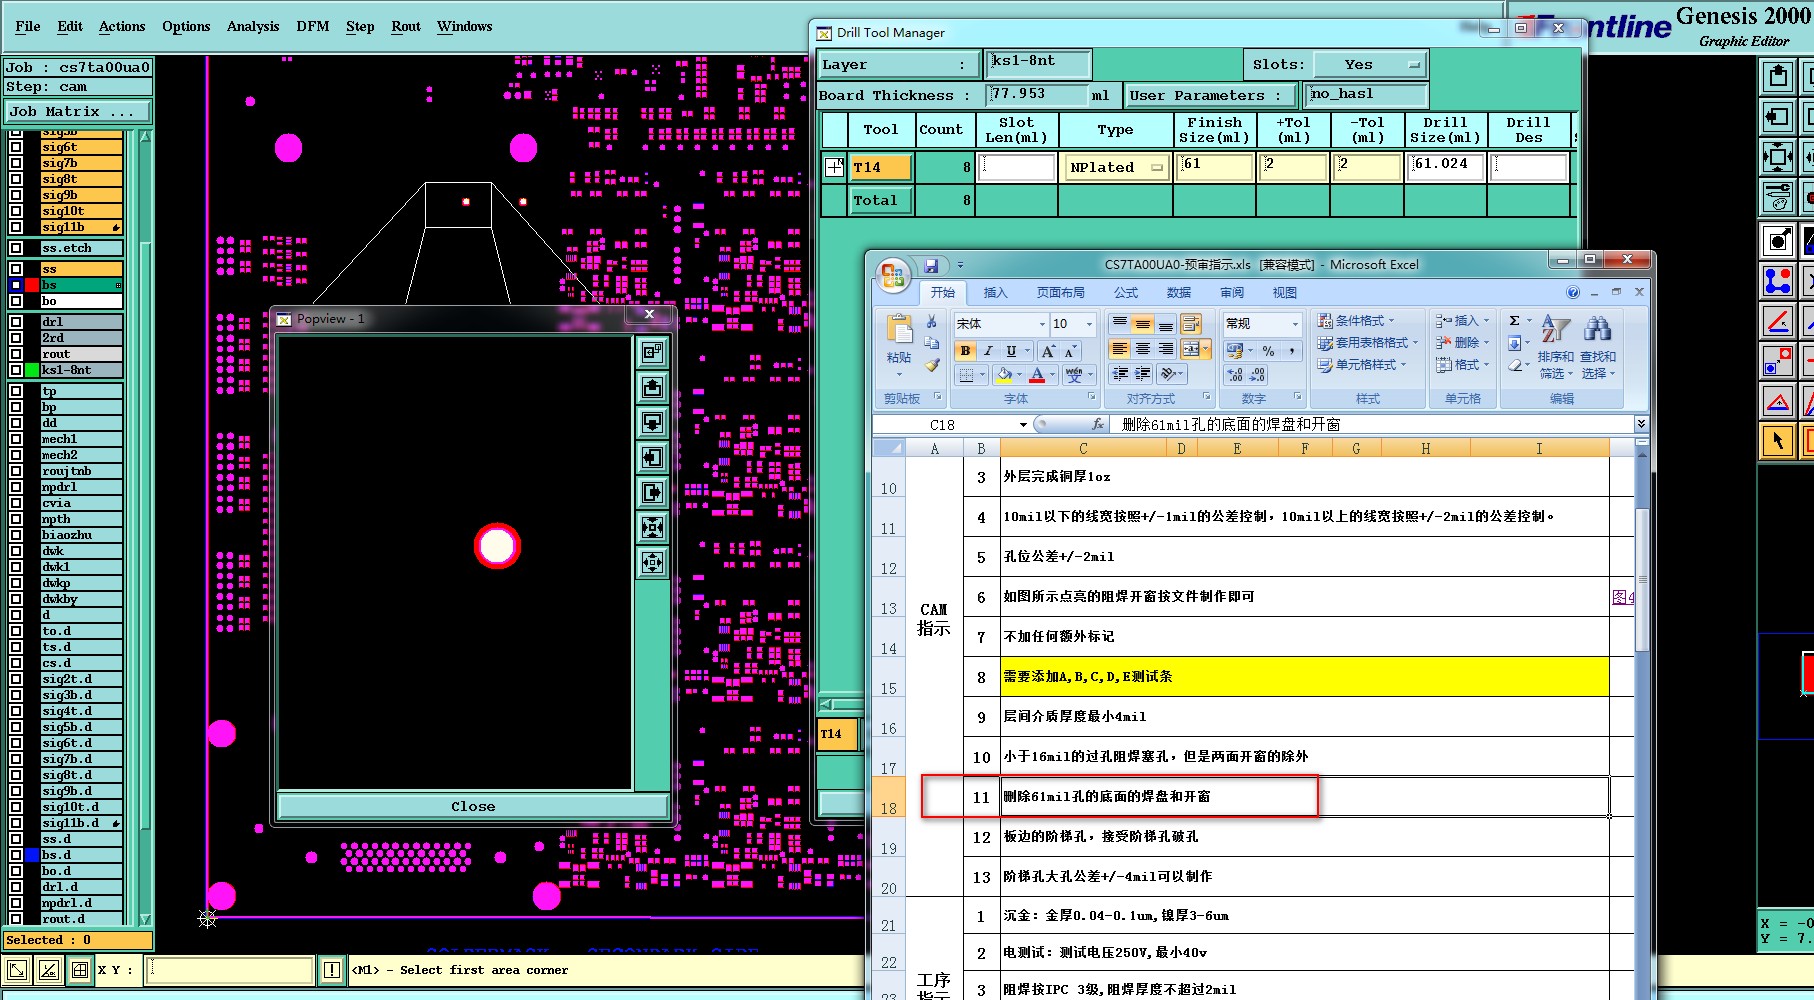
Task: Toggle the ss.etch layer checkbox
Action: point(16,248)
